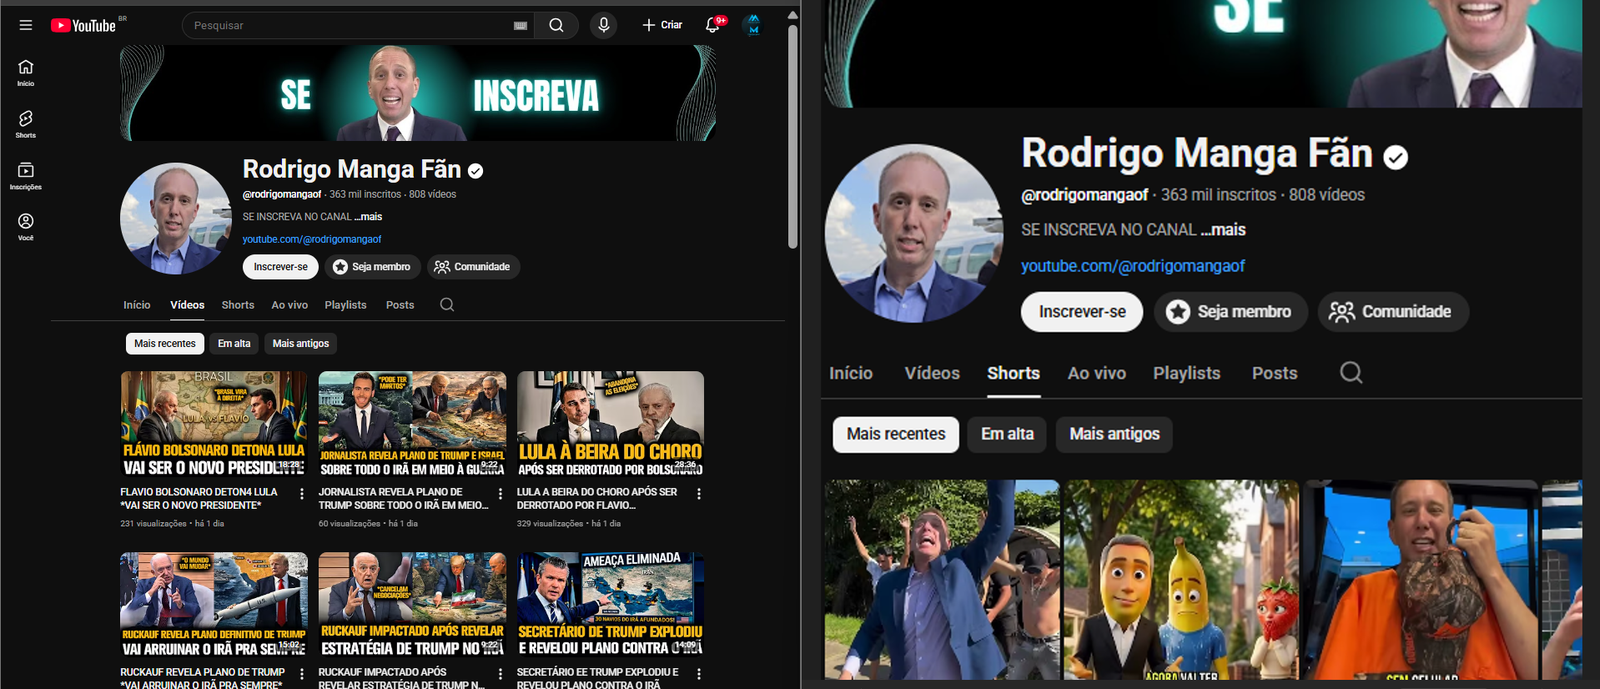Switch to Início tab in left window

[x=137, y=305]
